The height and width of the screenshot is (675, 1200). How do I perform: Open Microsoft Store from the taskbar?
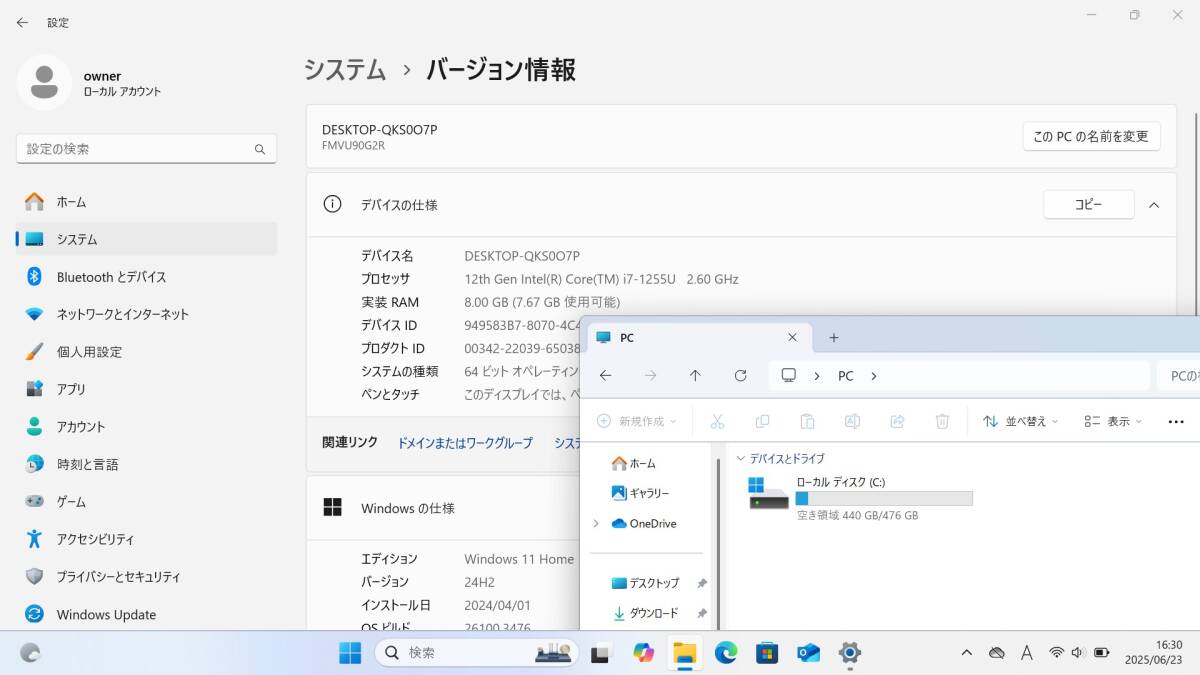(x=766, y=653)
